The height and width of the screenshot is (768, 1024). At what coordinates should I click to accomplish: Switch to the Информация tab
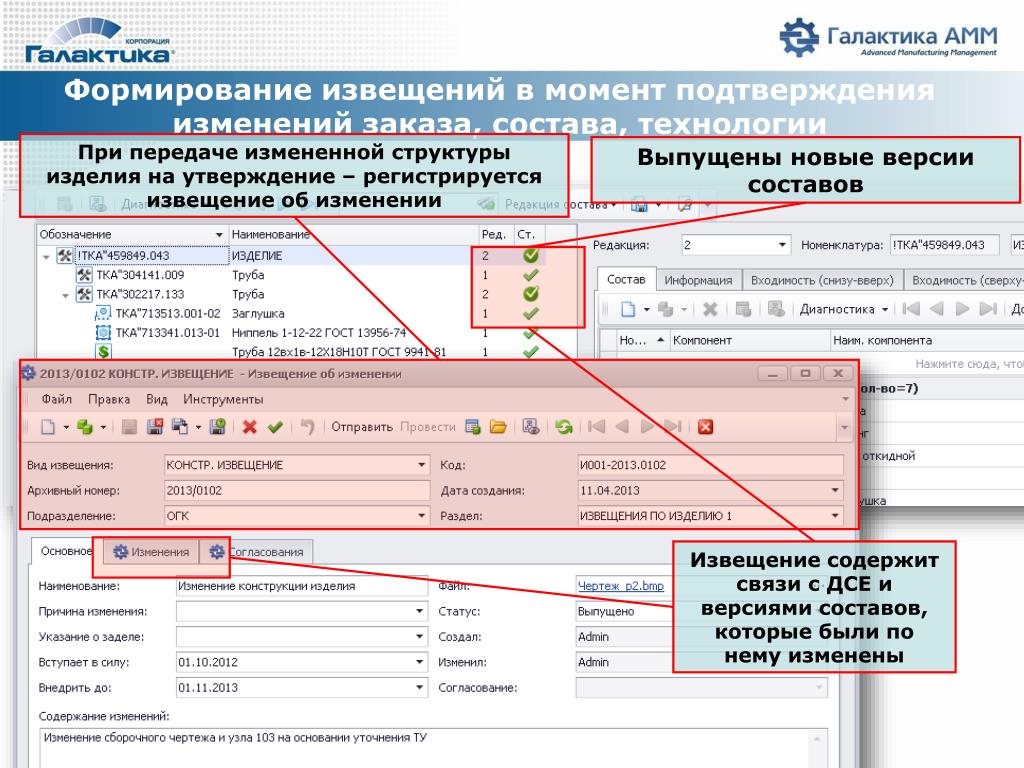tap(698, 280)
